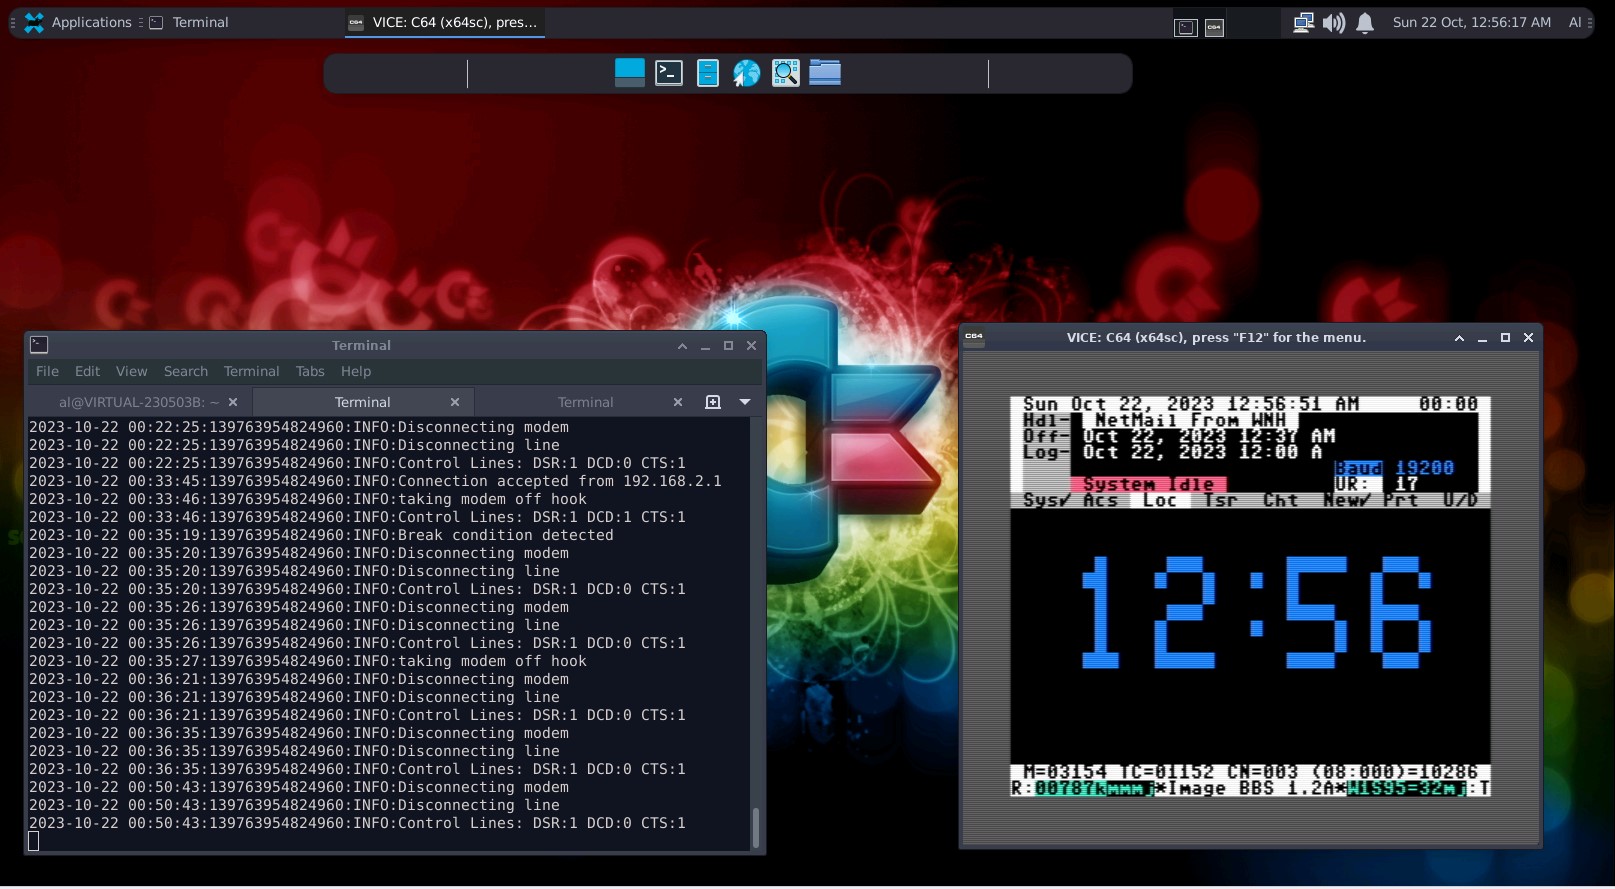
Task: Click the volume speaker tray icon
Action: tap(1333, 22)
